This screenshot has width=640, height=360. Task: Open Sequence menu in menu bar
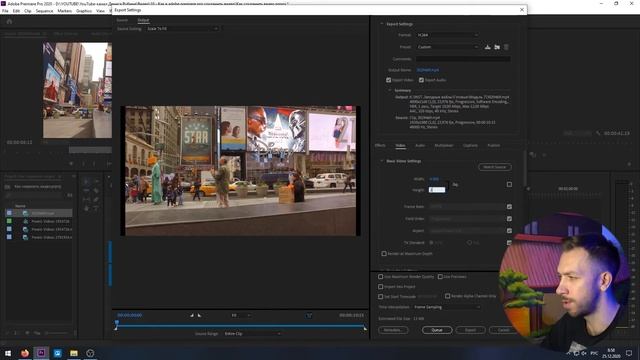[44, 11]
